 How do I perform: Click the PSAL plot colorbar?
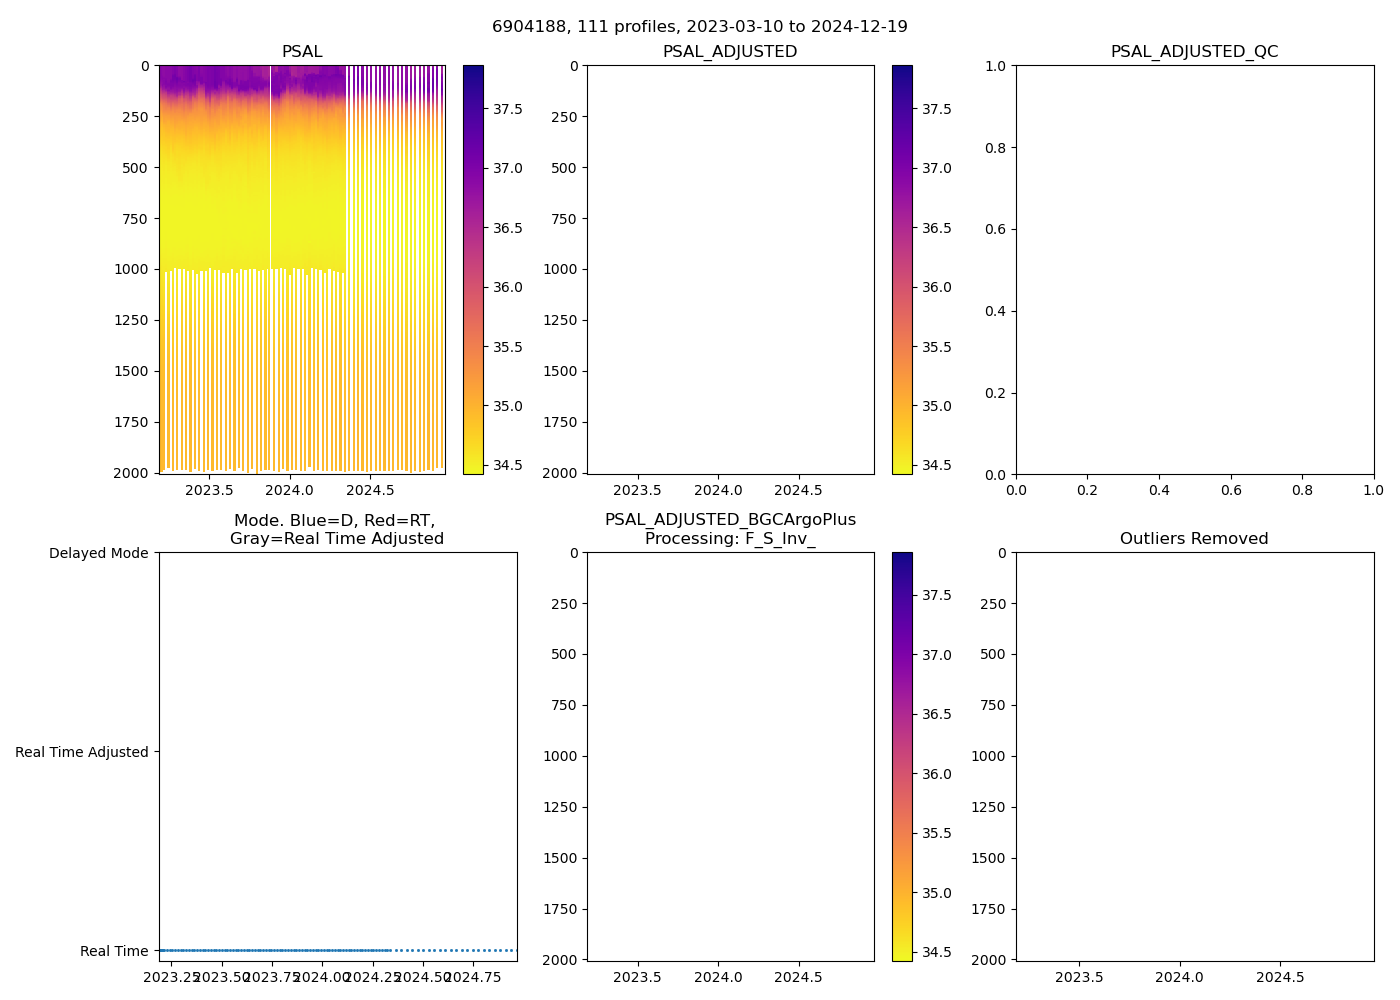pos(473,270)
